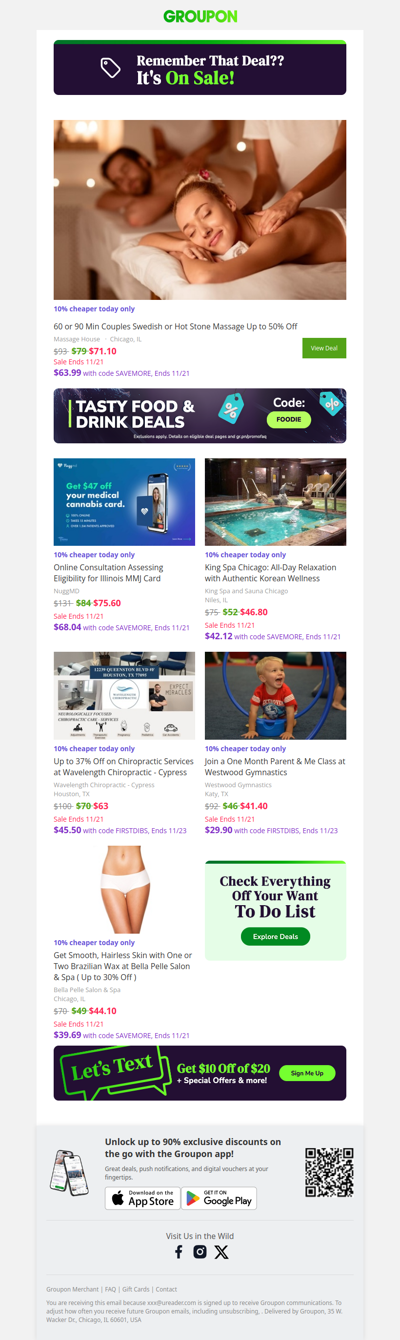Open the X (Twitter) social icon
The width and height of the screenshot is (400, 1340).
(221, 1252)
